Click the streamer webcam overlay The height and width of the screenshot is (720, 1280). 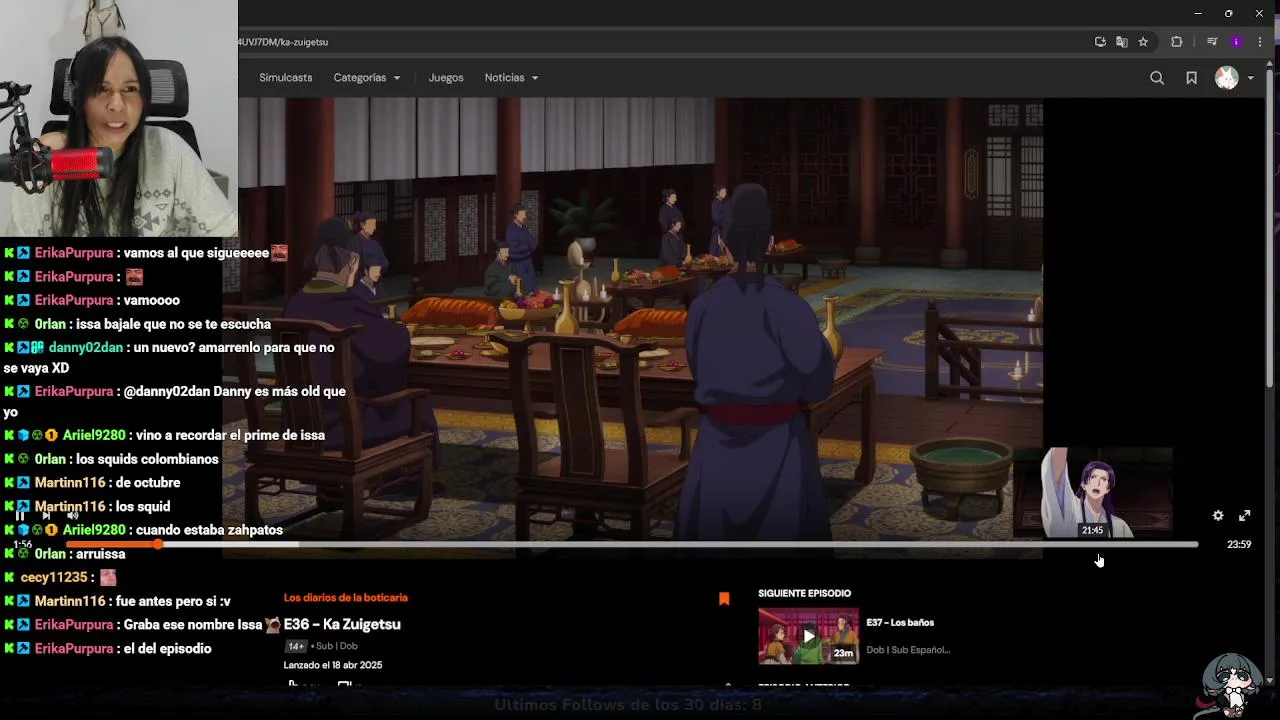[x=119, y=118]
